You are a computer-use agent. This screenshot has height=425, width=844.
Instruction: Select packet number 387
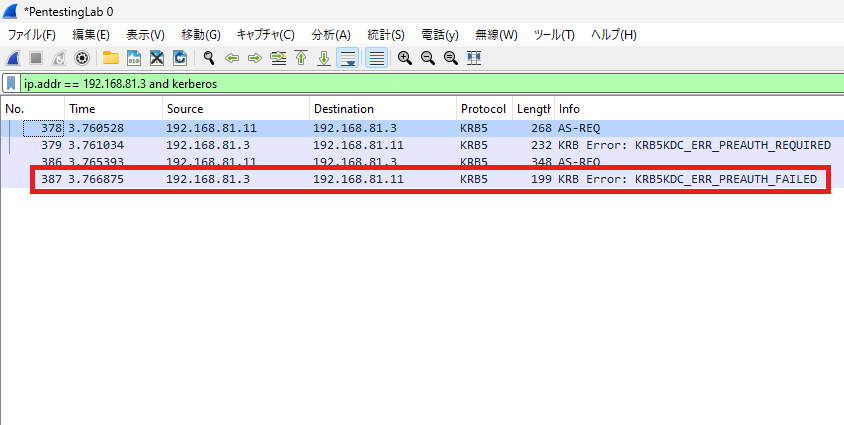click(52, 179)
